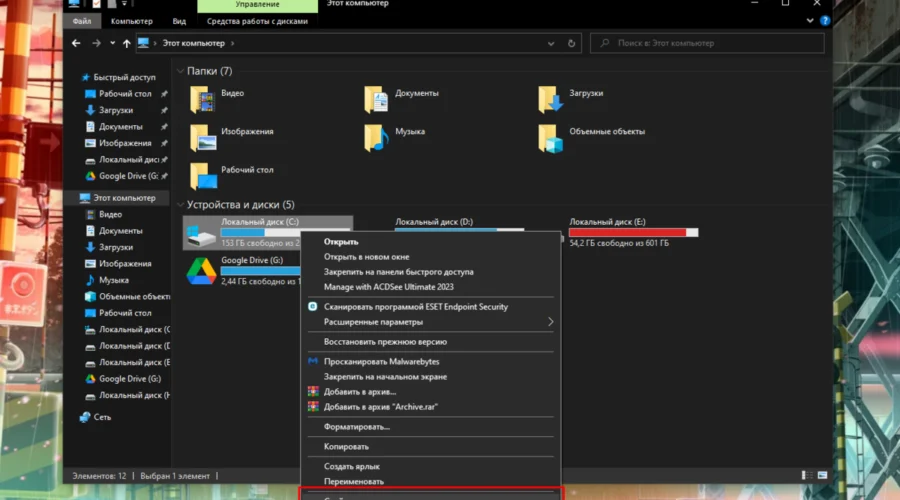Select Локальный диск (D:) drive label
900x500 pixels.
[x=434, y=222]
